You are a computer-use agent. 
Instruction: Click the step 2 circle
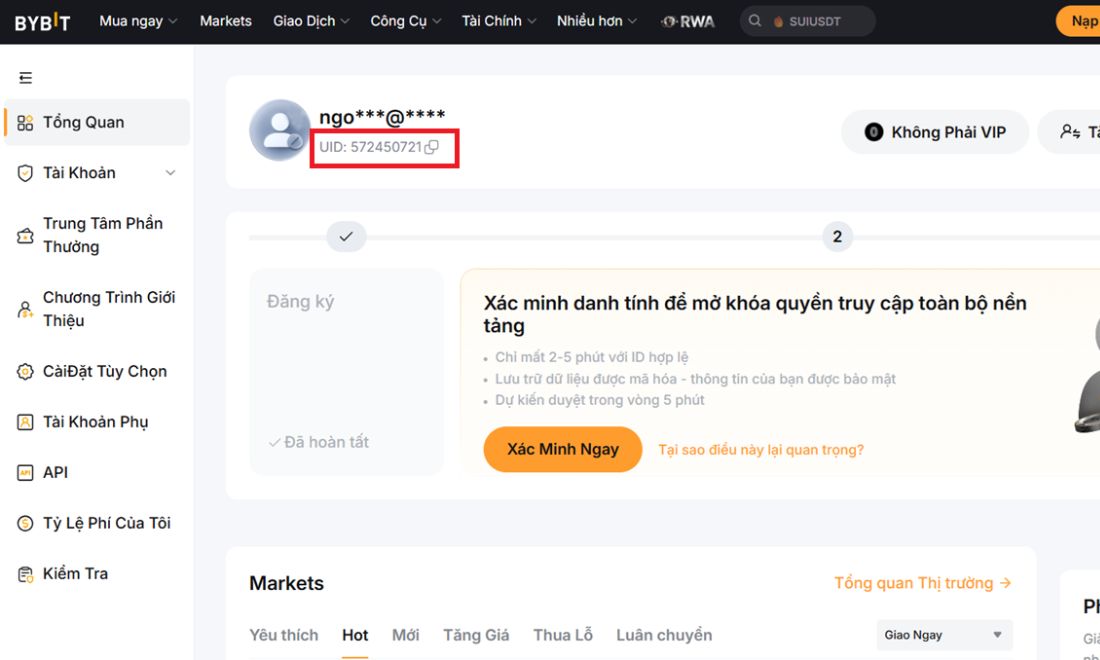[x=837, y=236]
